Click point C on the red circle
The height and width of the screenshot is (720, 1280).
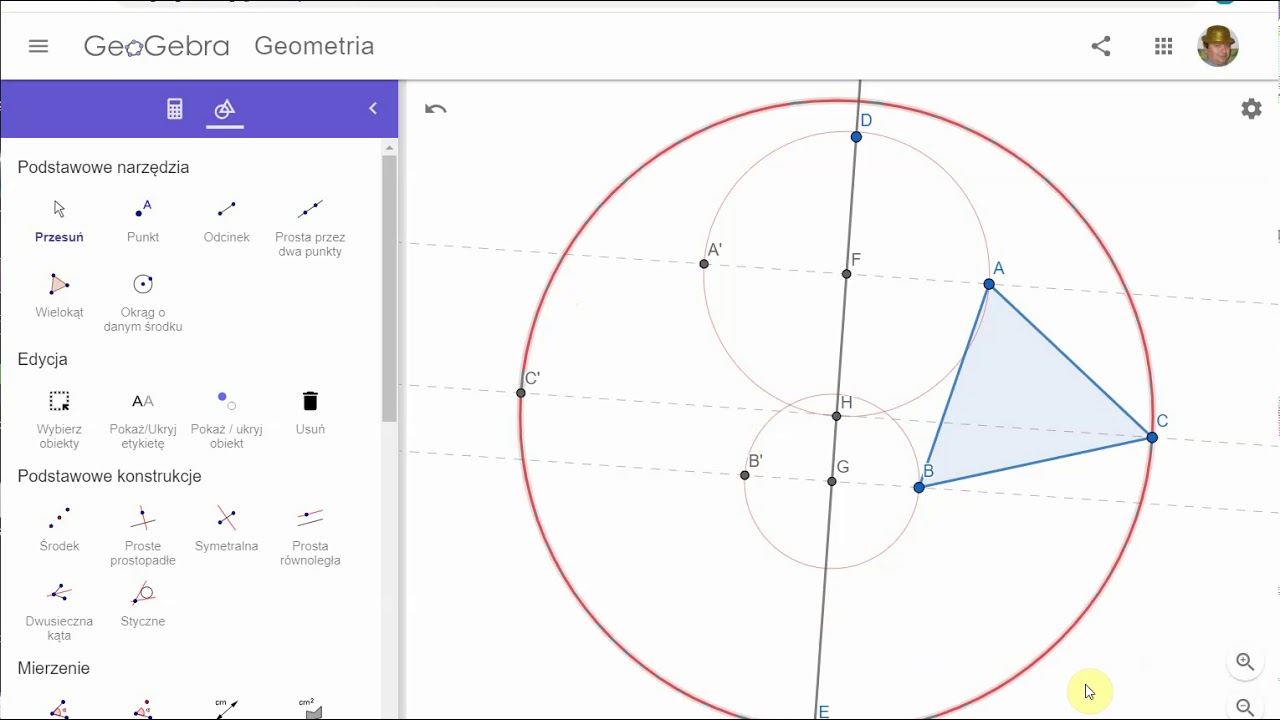tap(1152, 438)
